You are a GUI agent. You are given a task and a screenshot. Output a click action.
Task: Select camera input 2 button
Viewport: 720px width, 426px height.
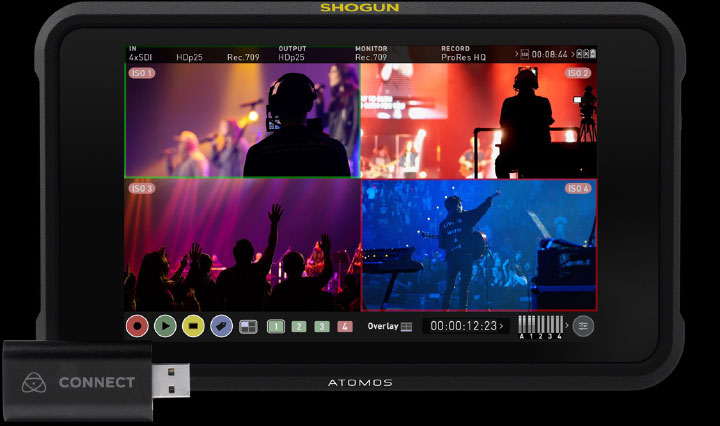point(299,326)
